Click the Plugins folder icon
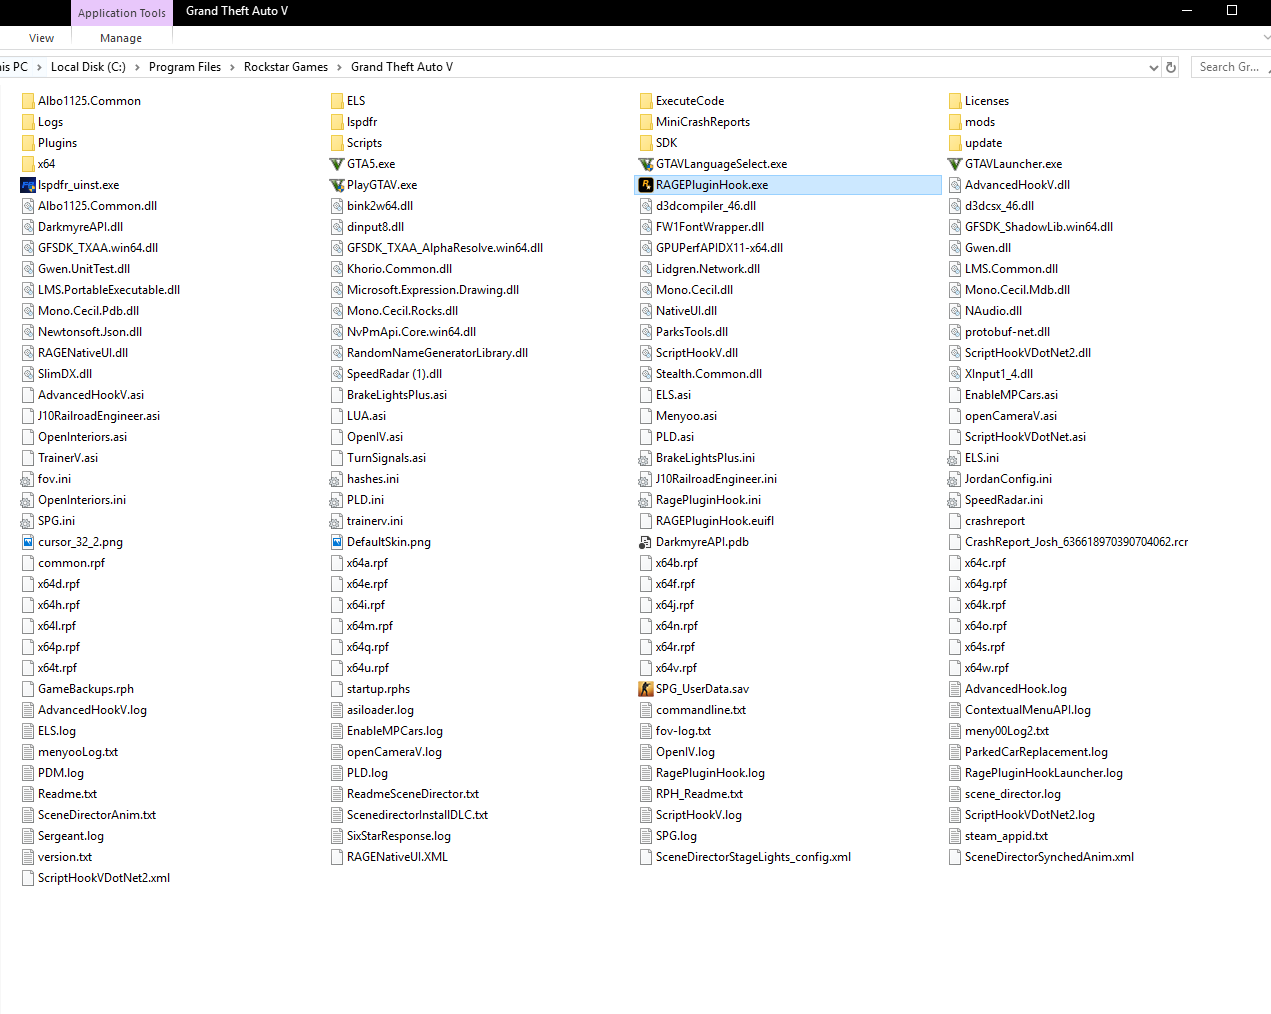The image size is (1271, 1014). click(x=28, y=143)
